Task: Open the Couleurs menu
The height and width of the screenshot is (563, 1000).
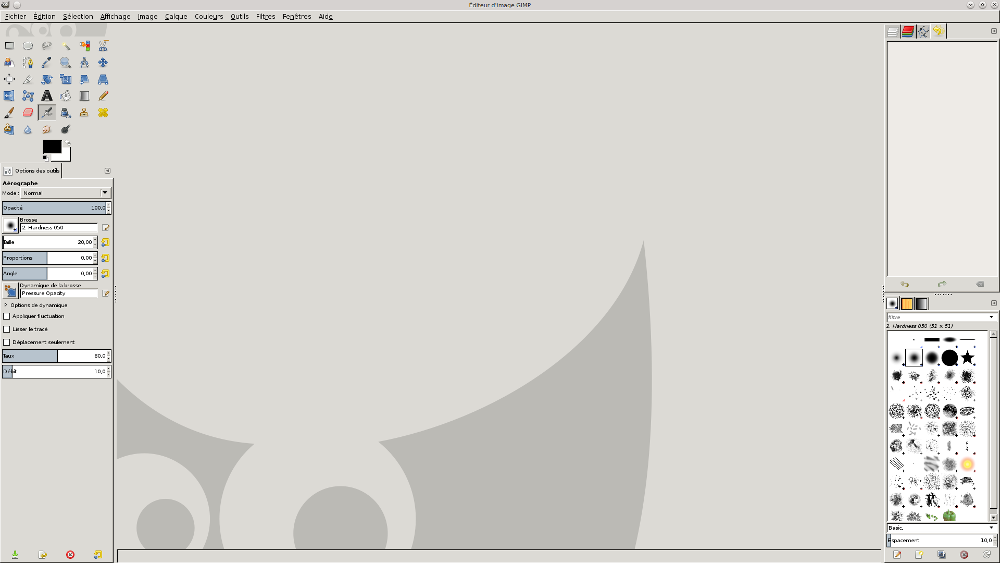Action: pos(209,17)
